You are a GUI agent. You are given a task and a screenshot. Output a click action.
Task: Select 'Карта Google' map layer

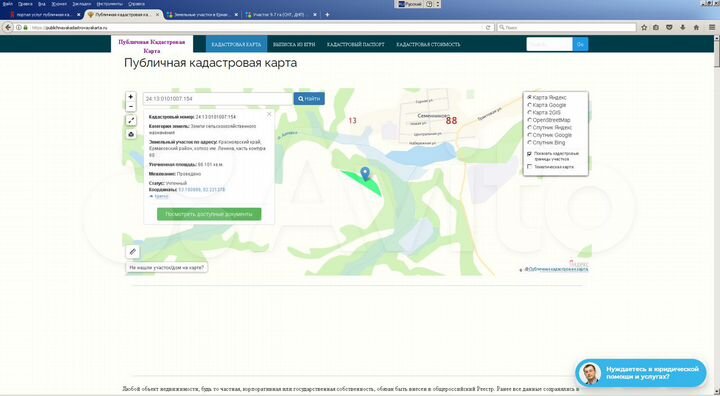[529, 105]
